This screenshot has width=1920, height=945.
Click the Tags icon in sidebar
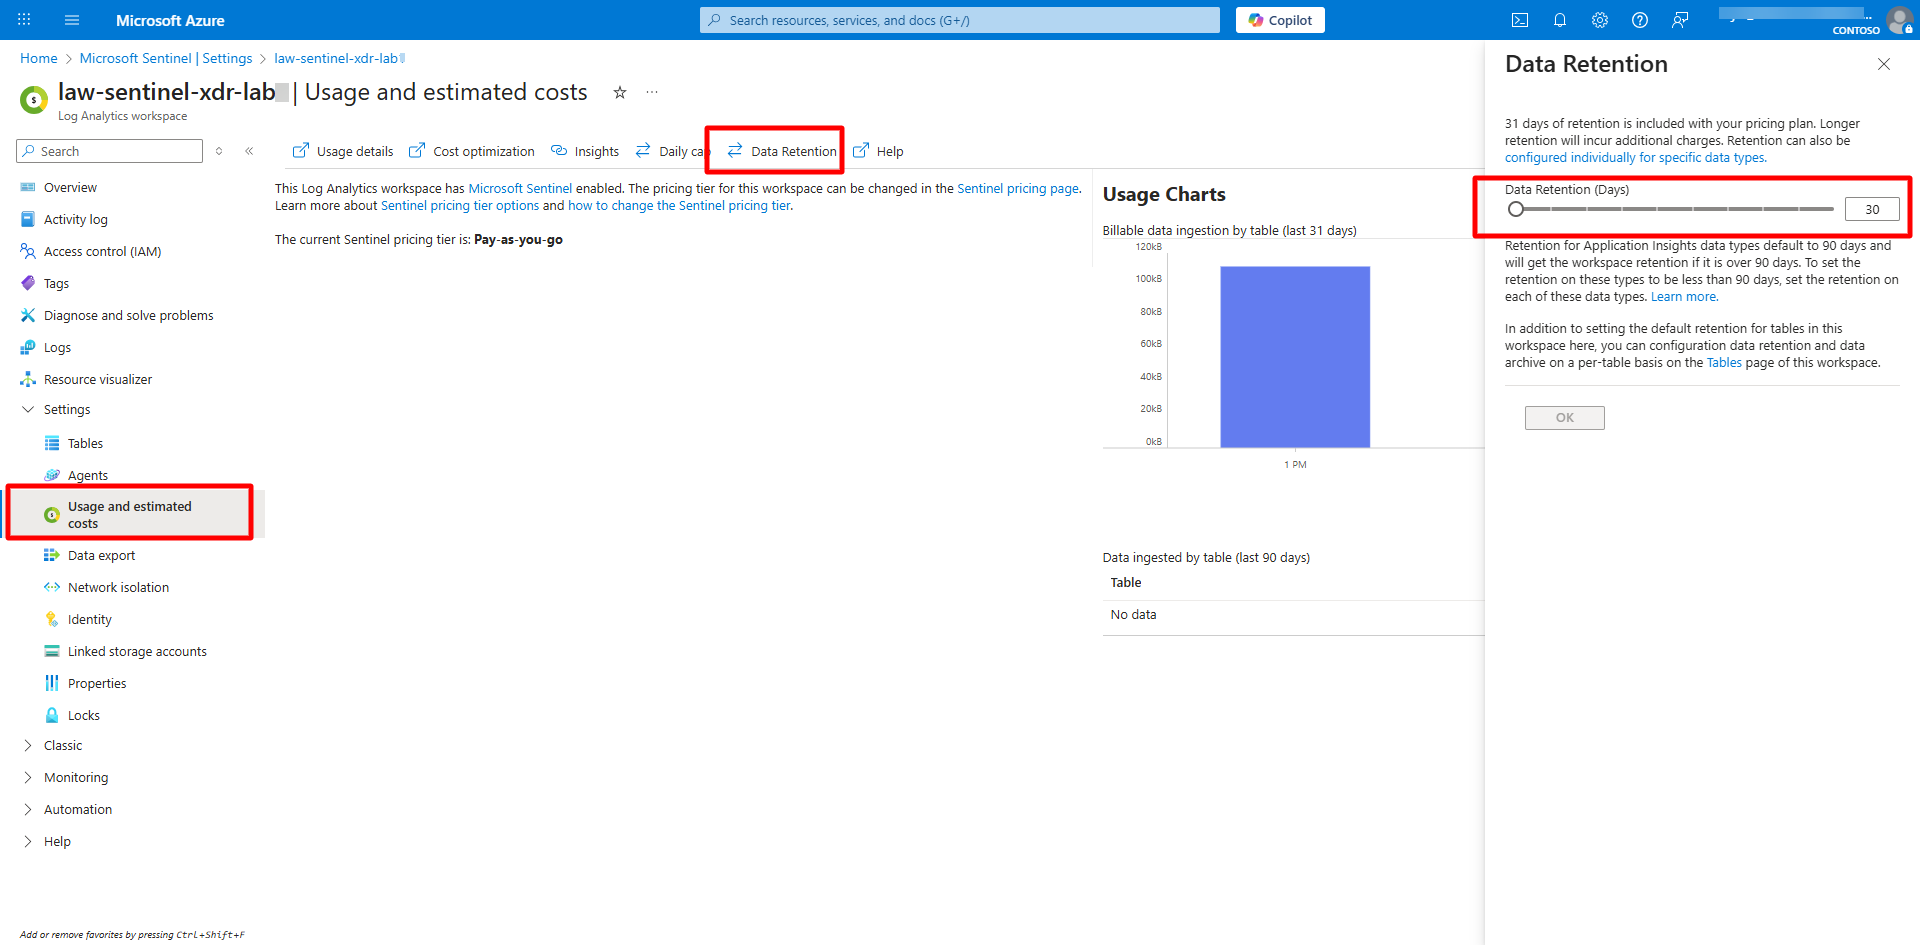[28, 283]
